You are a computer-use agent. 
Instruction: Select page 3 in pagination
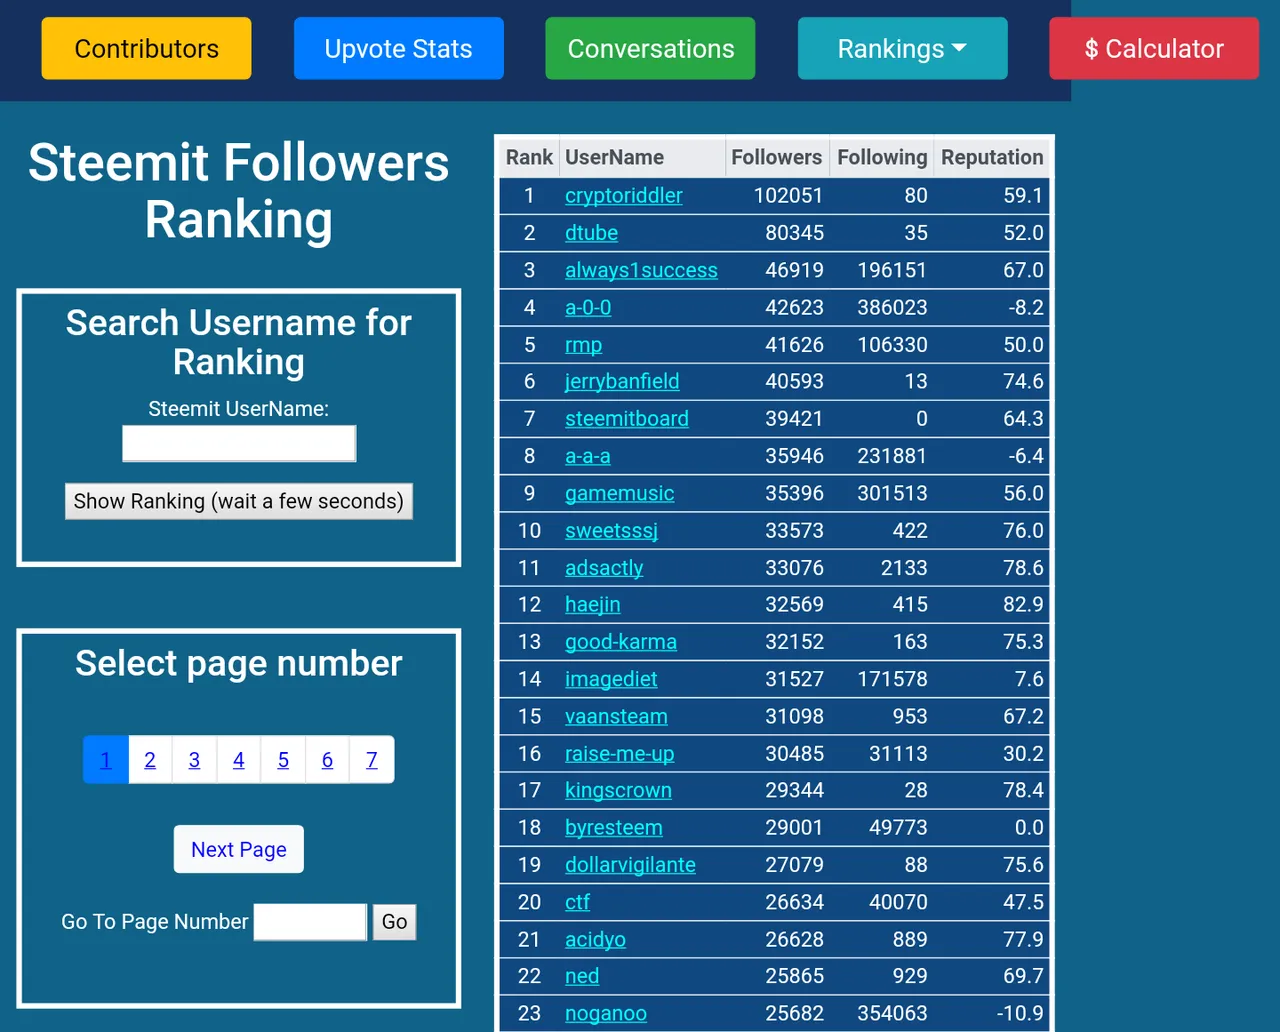(194, 760)
